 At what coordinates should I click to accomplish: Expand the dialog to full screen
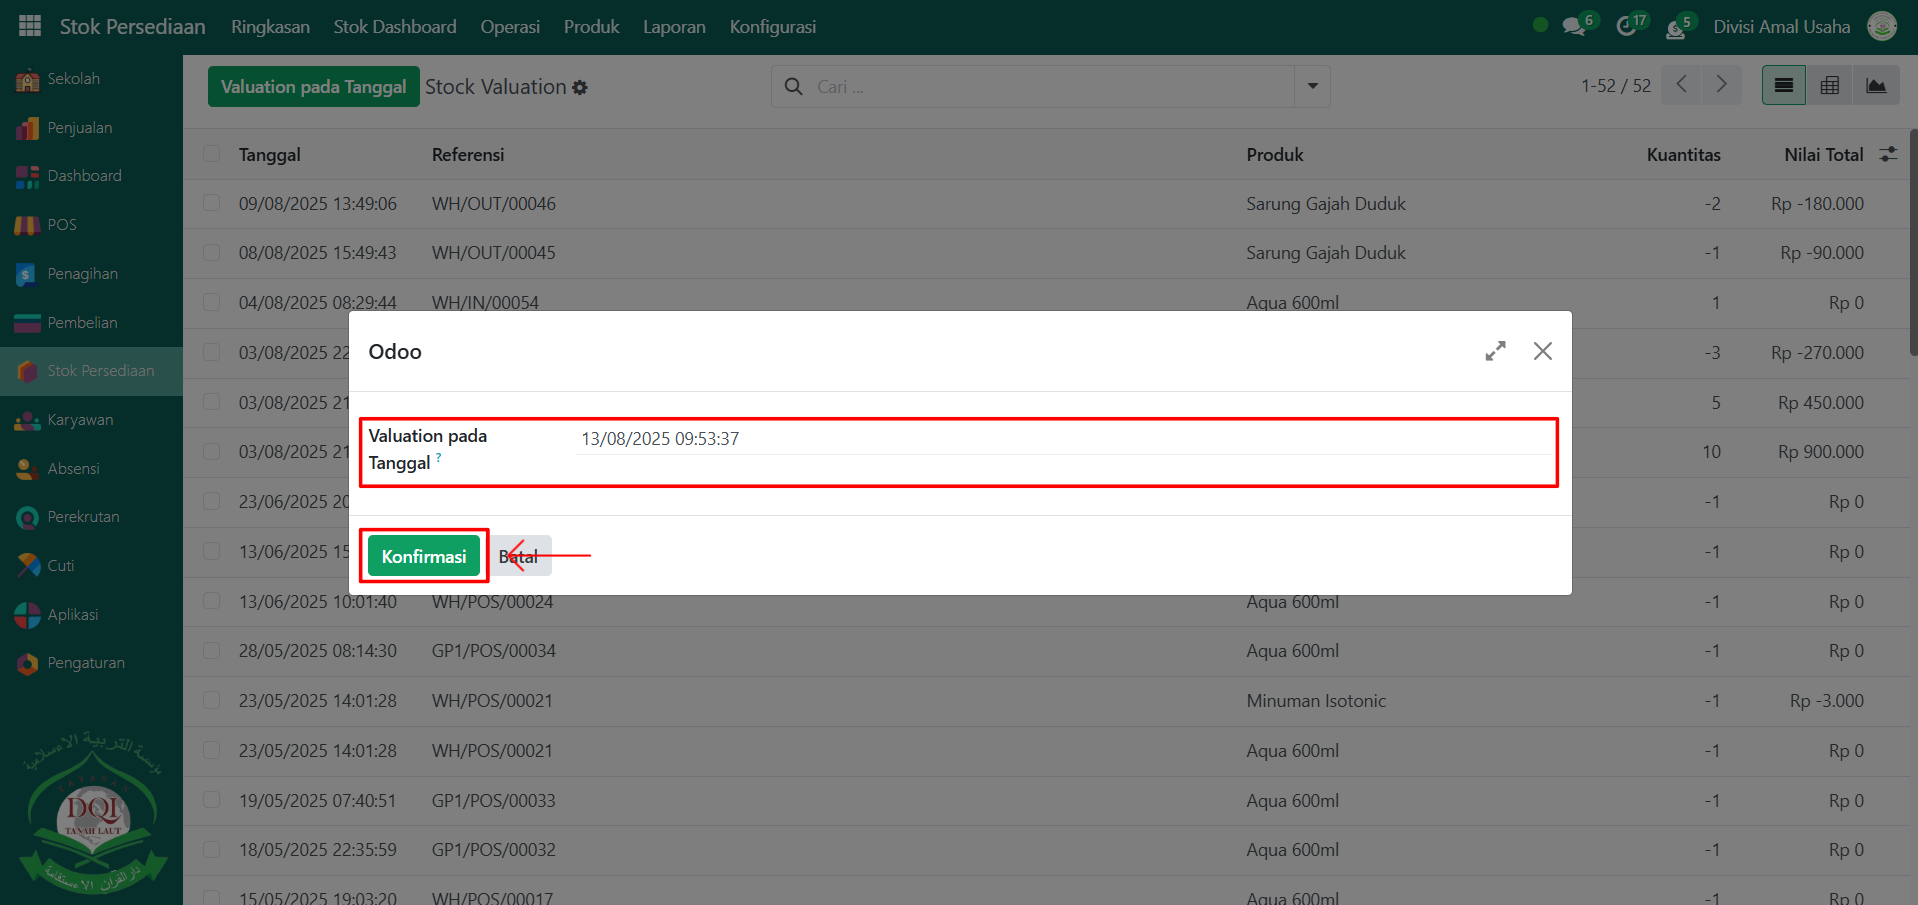(x=1495, y=351)
